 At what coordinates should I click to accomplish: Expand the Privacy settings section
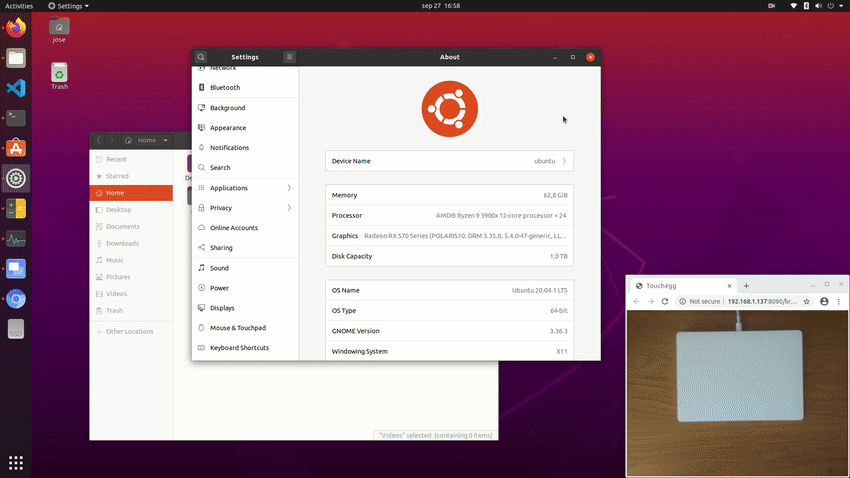point(245,208)
